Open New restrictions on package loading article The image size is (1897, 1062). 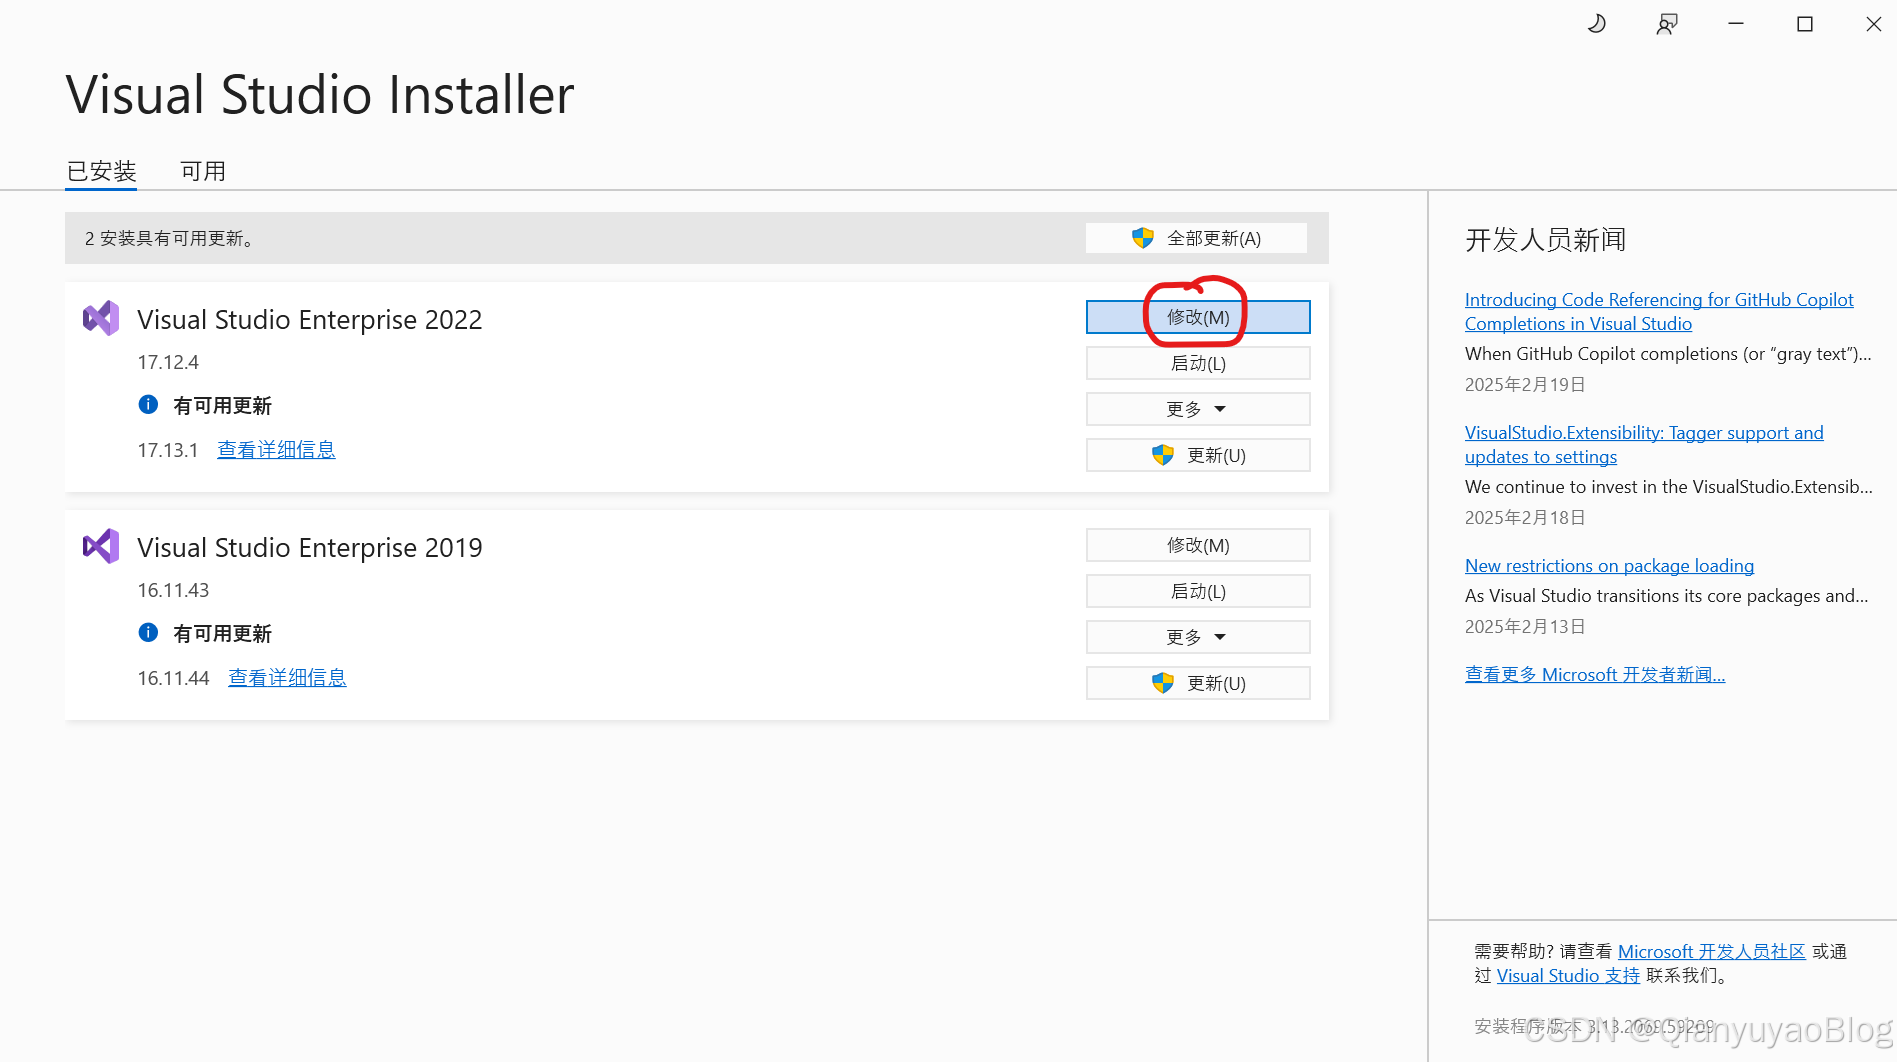click(x=1609, y=566)
